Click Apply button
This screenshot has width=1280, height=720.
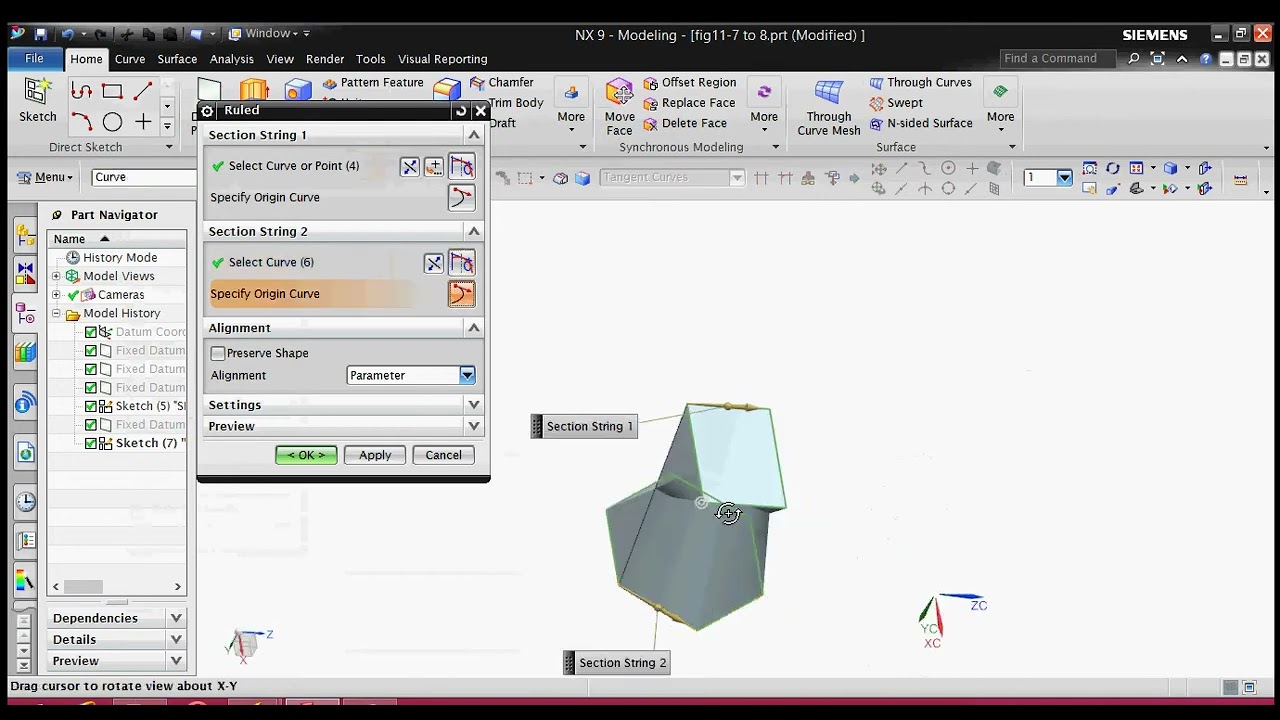tap(375, 455)
